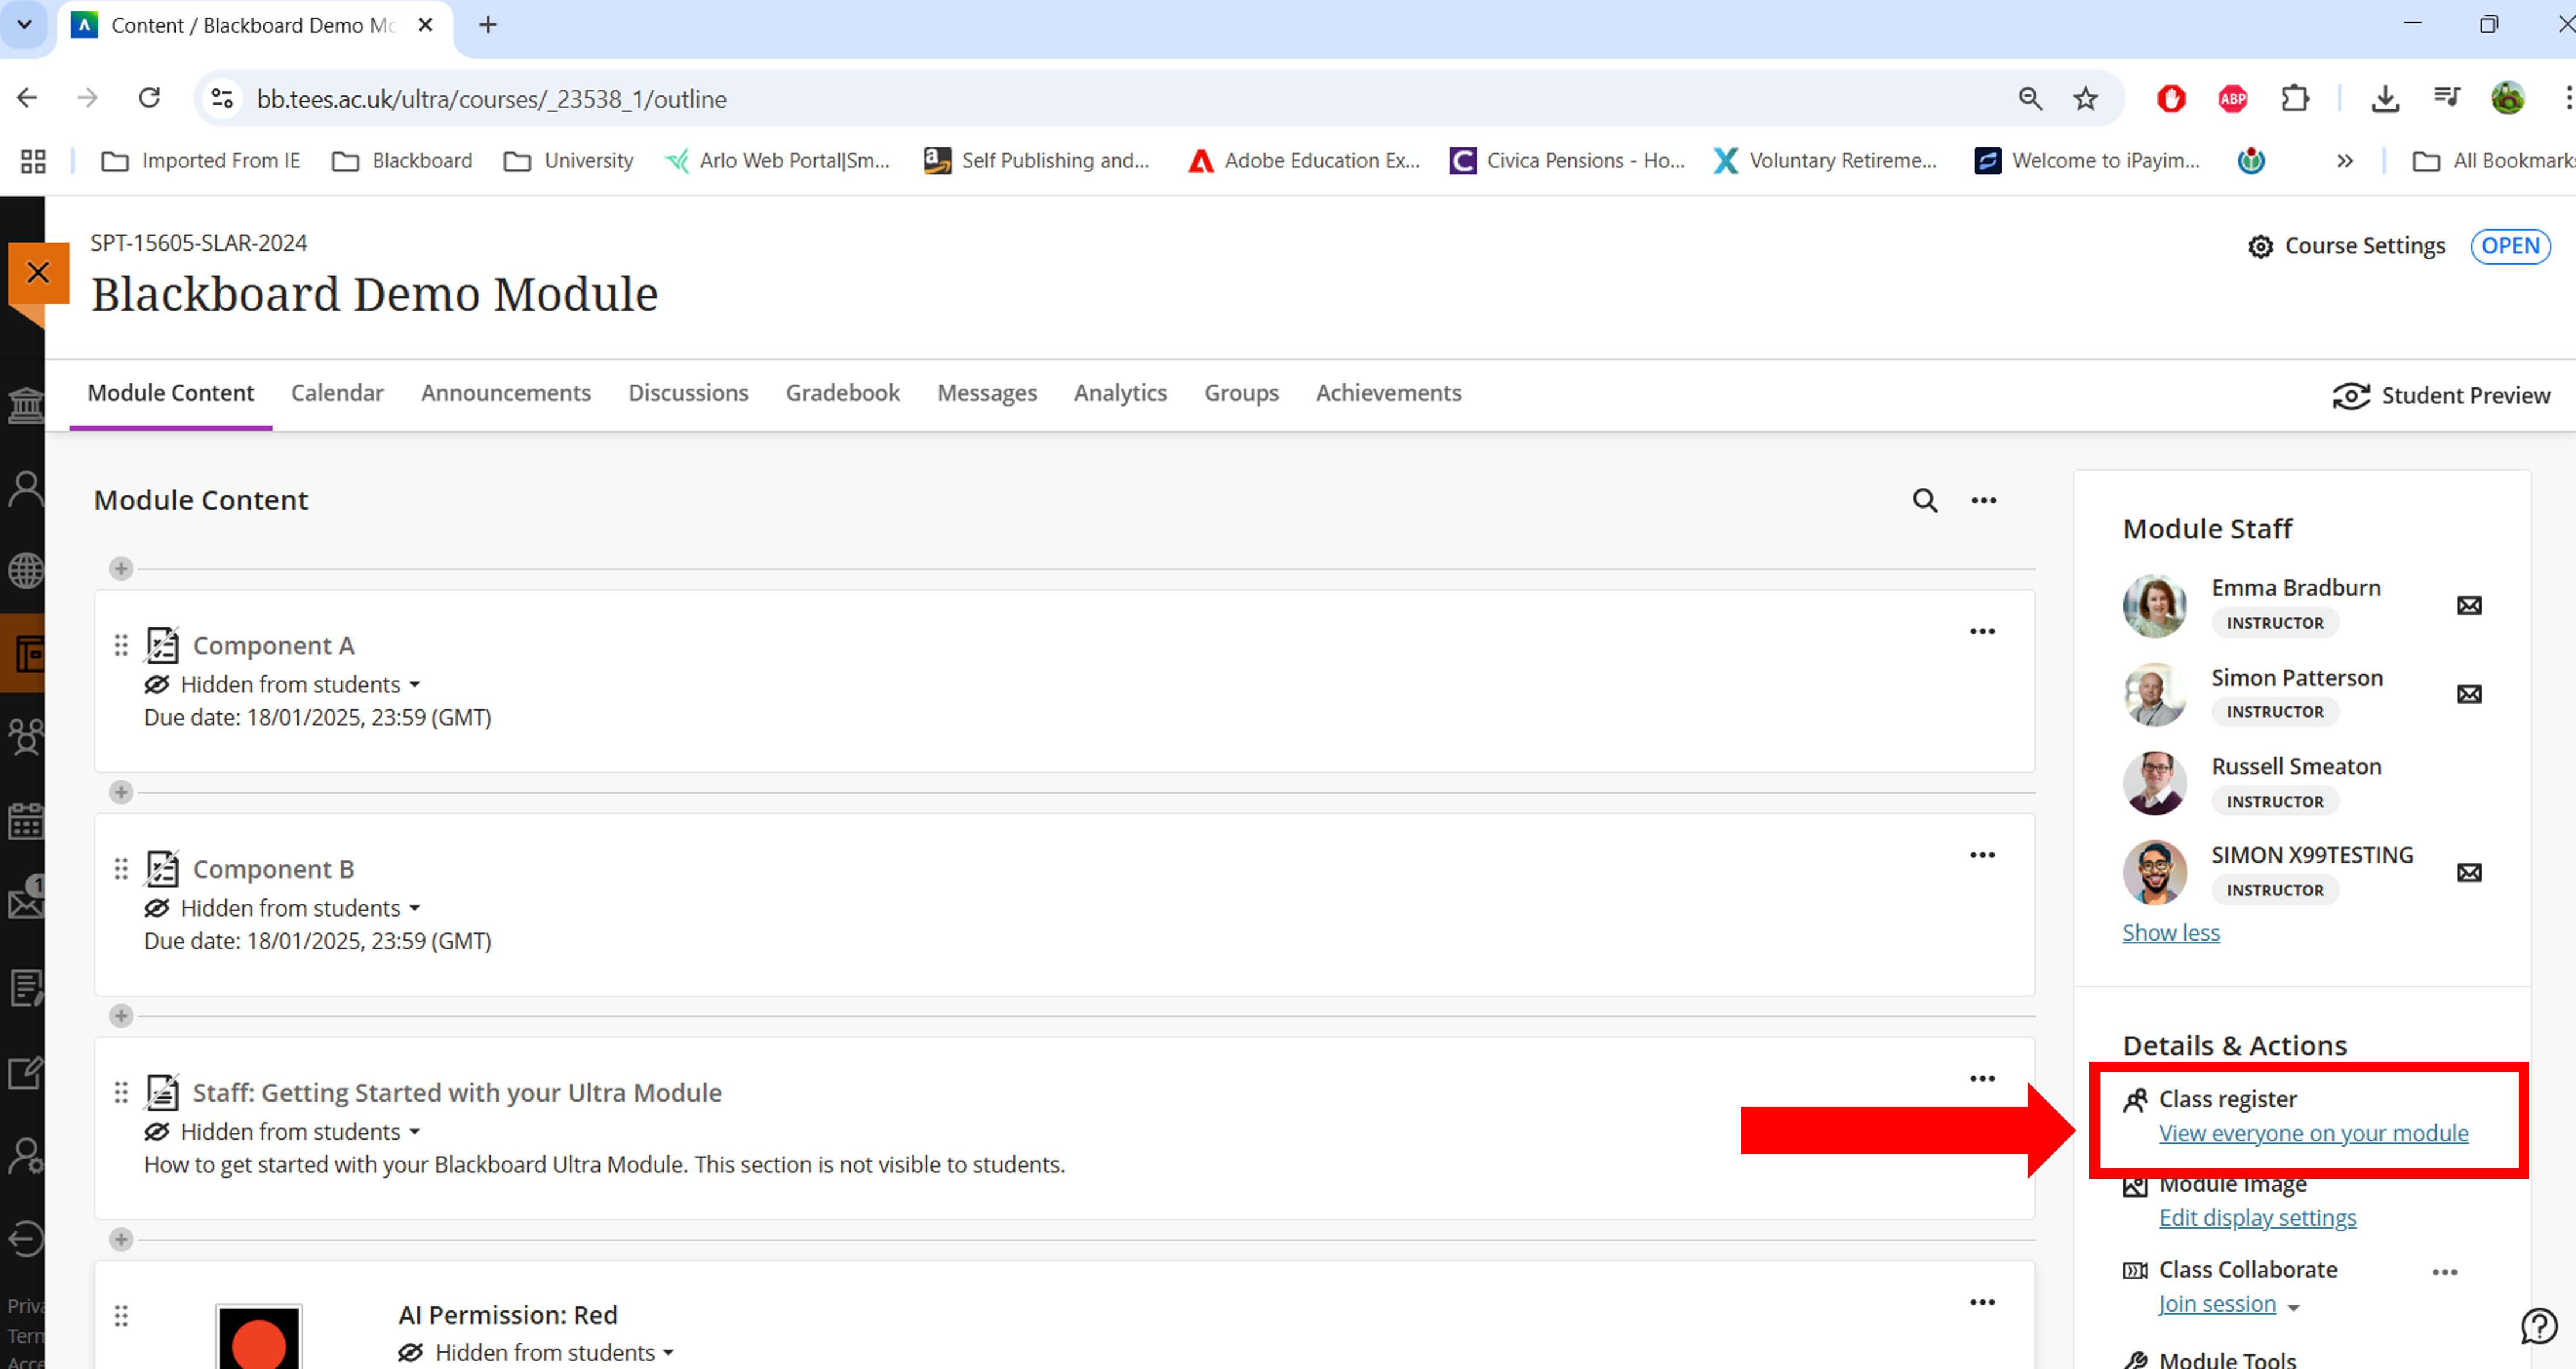This screenshot has width=2576, height=1369.
Task: Toggle the OPEN course status badge
Action: pos(2510,246)
